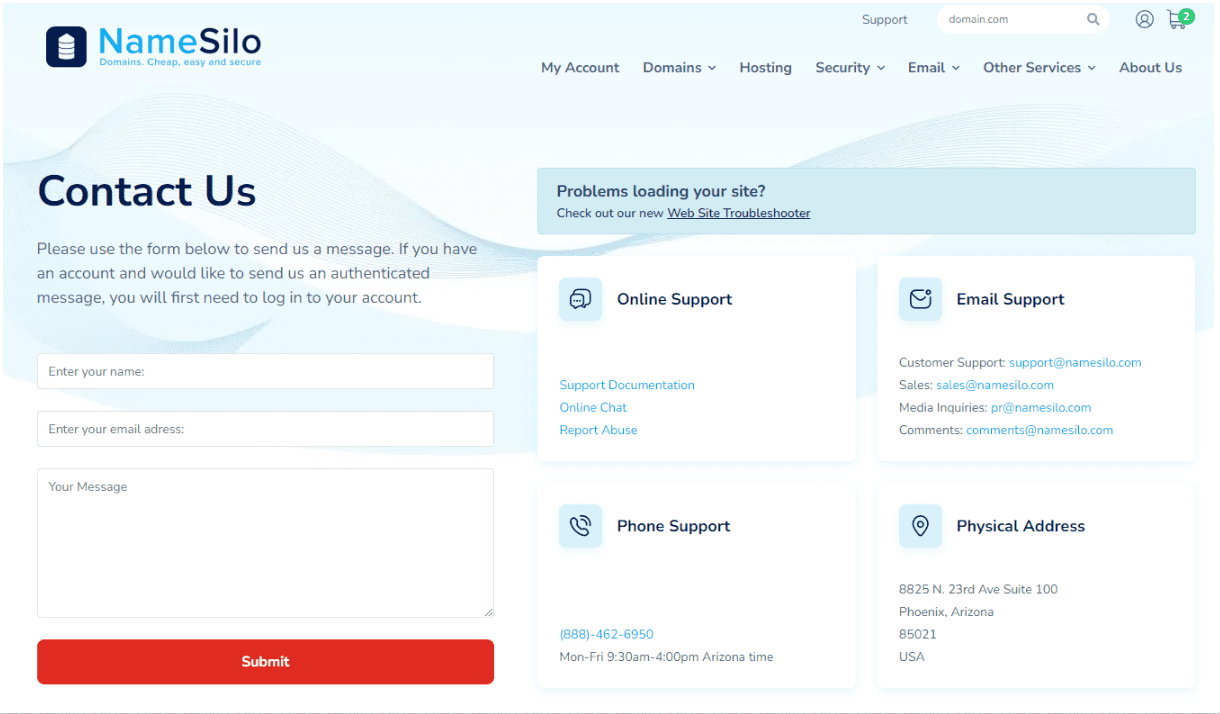Click the red Submit button
The height and width of the screenshot is (714, 1220).
click(x=265, y=662)
